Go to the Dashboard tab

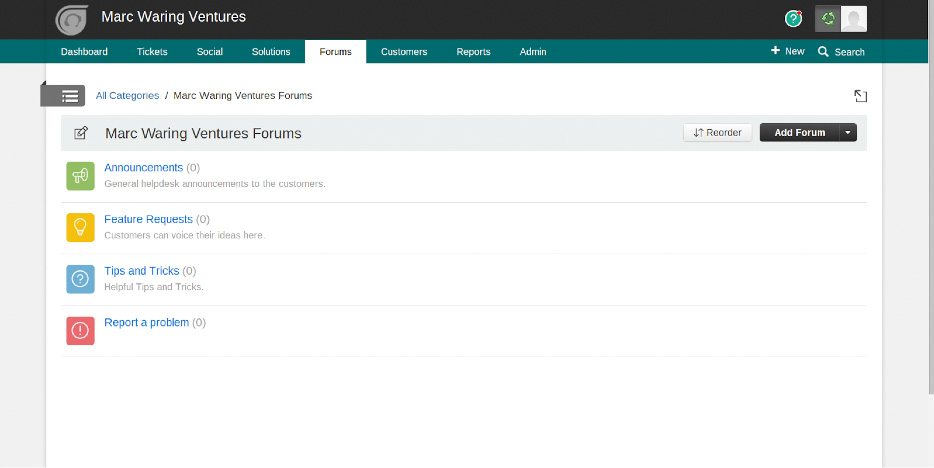(84, 52)
